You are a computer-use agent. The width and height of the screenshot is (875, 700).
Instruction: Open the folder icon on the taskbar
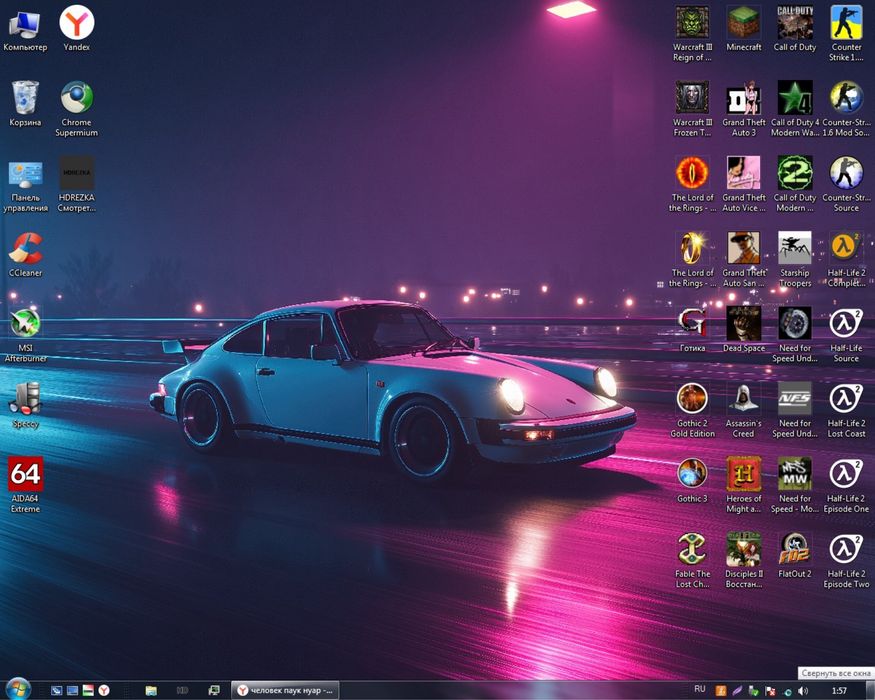point(151,691)
